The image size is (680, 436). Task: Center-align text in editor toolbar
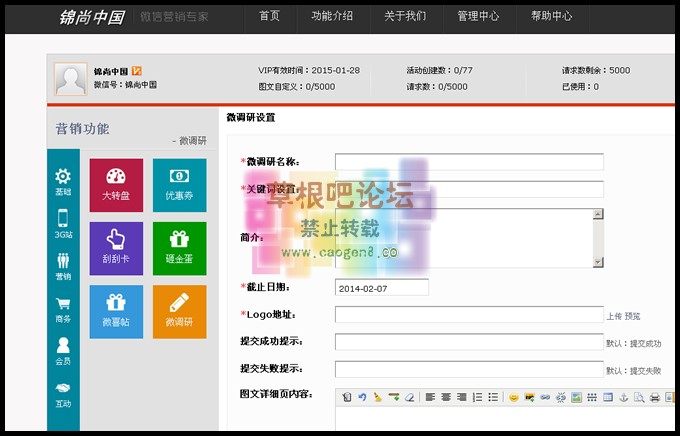coord(446,397)
